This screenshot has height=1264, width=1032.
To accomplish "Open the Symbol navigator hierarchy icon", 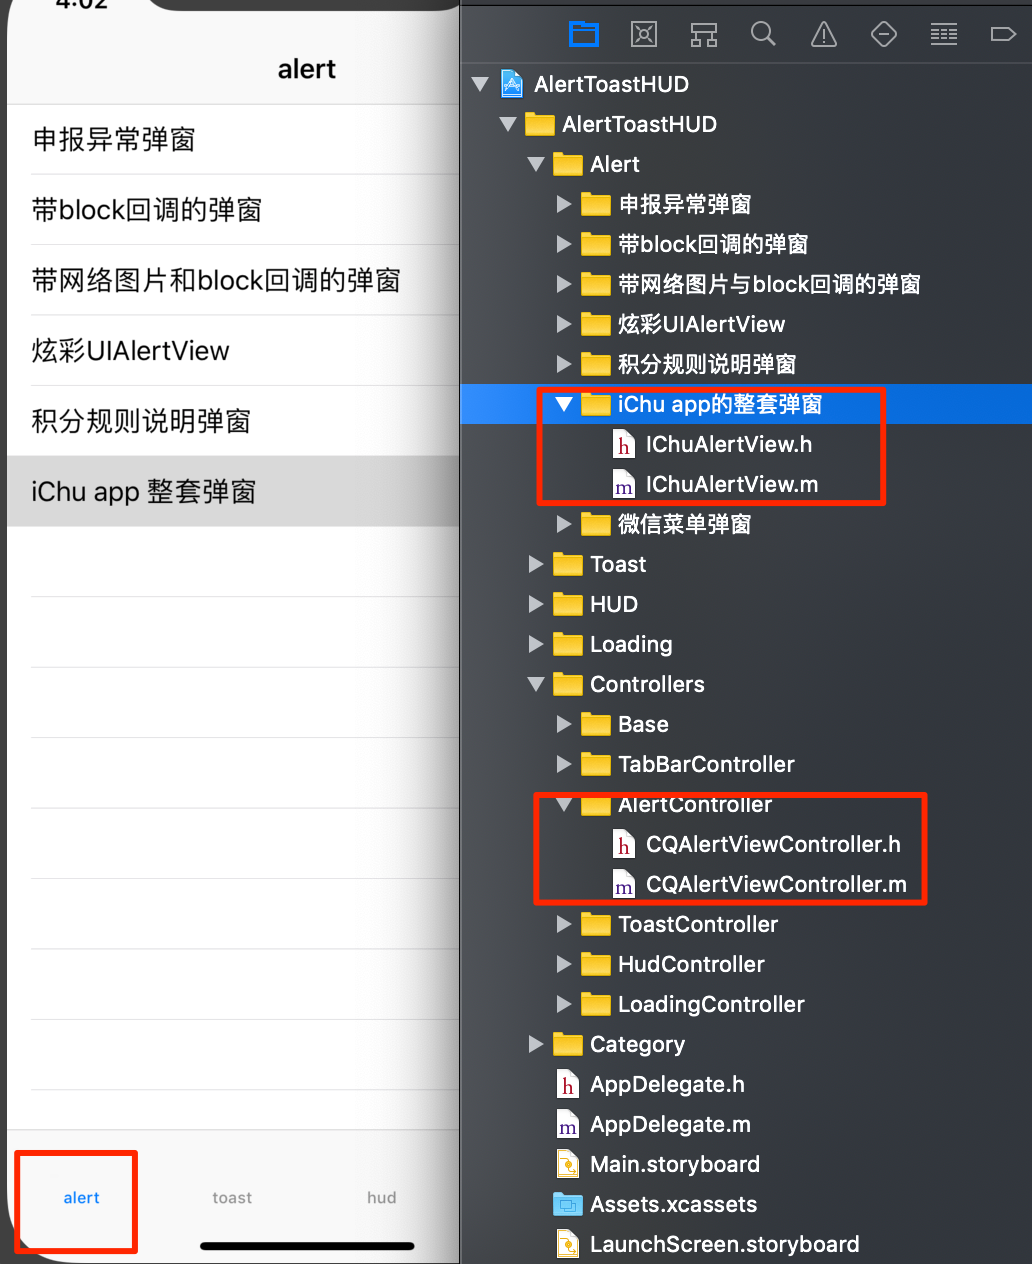I will [704, 35].
